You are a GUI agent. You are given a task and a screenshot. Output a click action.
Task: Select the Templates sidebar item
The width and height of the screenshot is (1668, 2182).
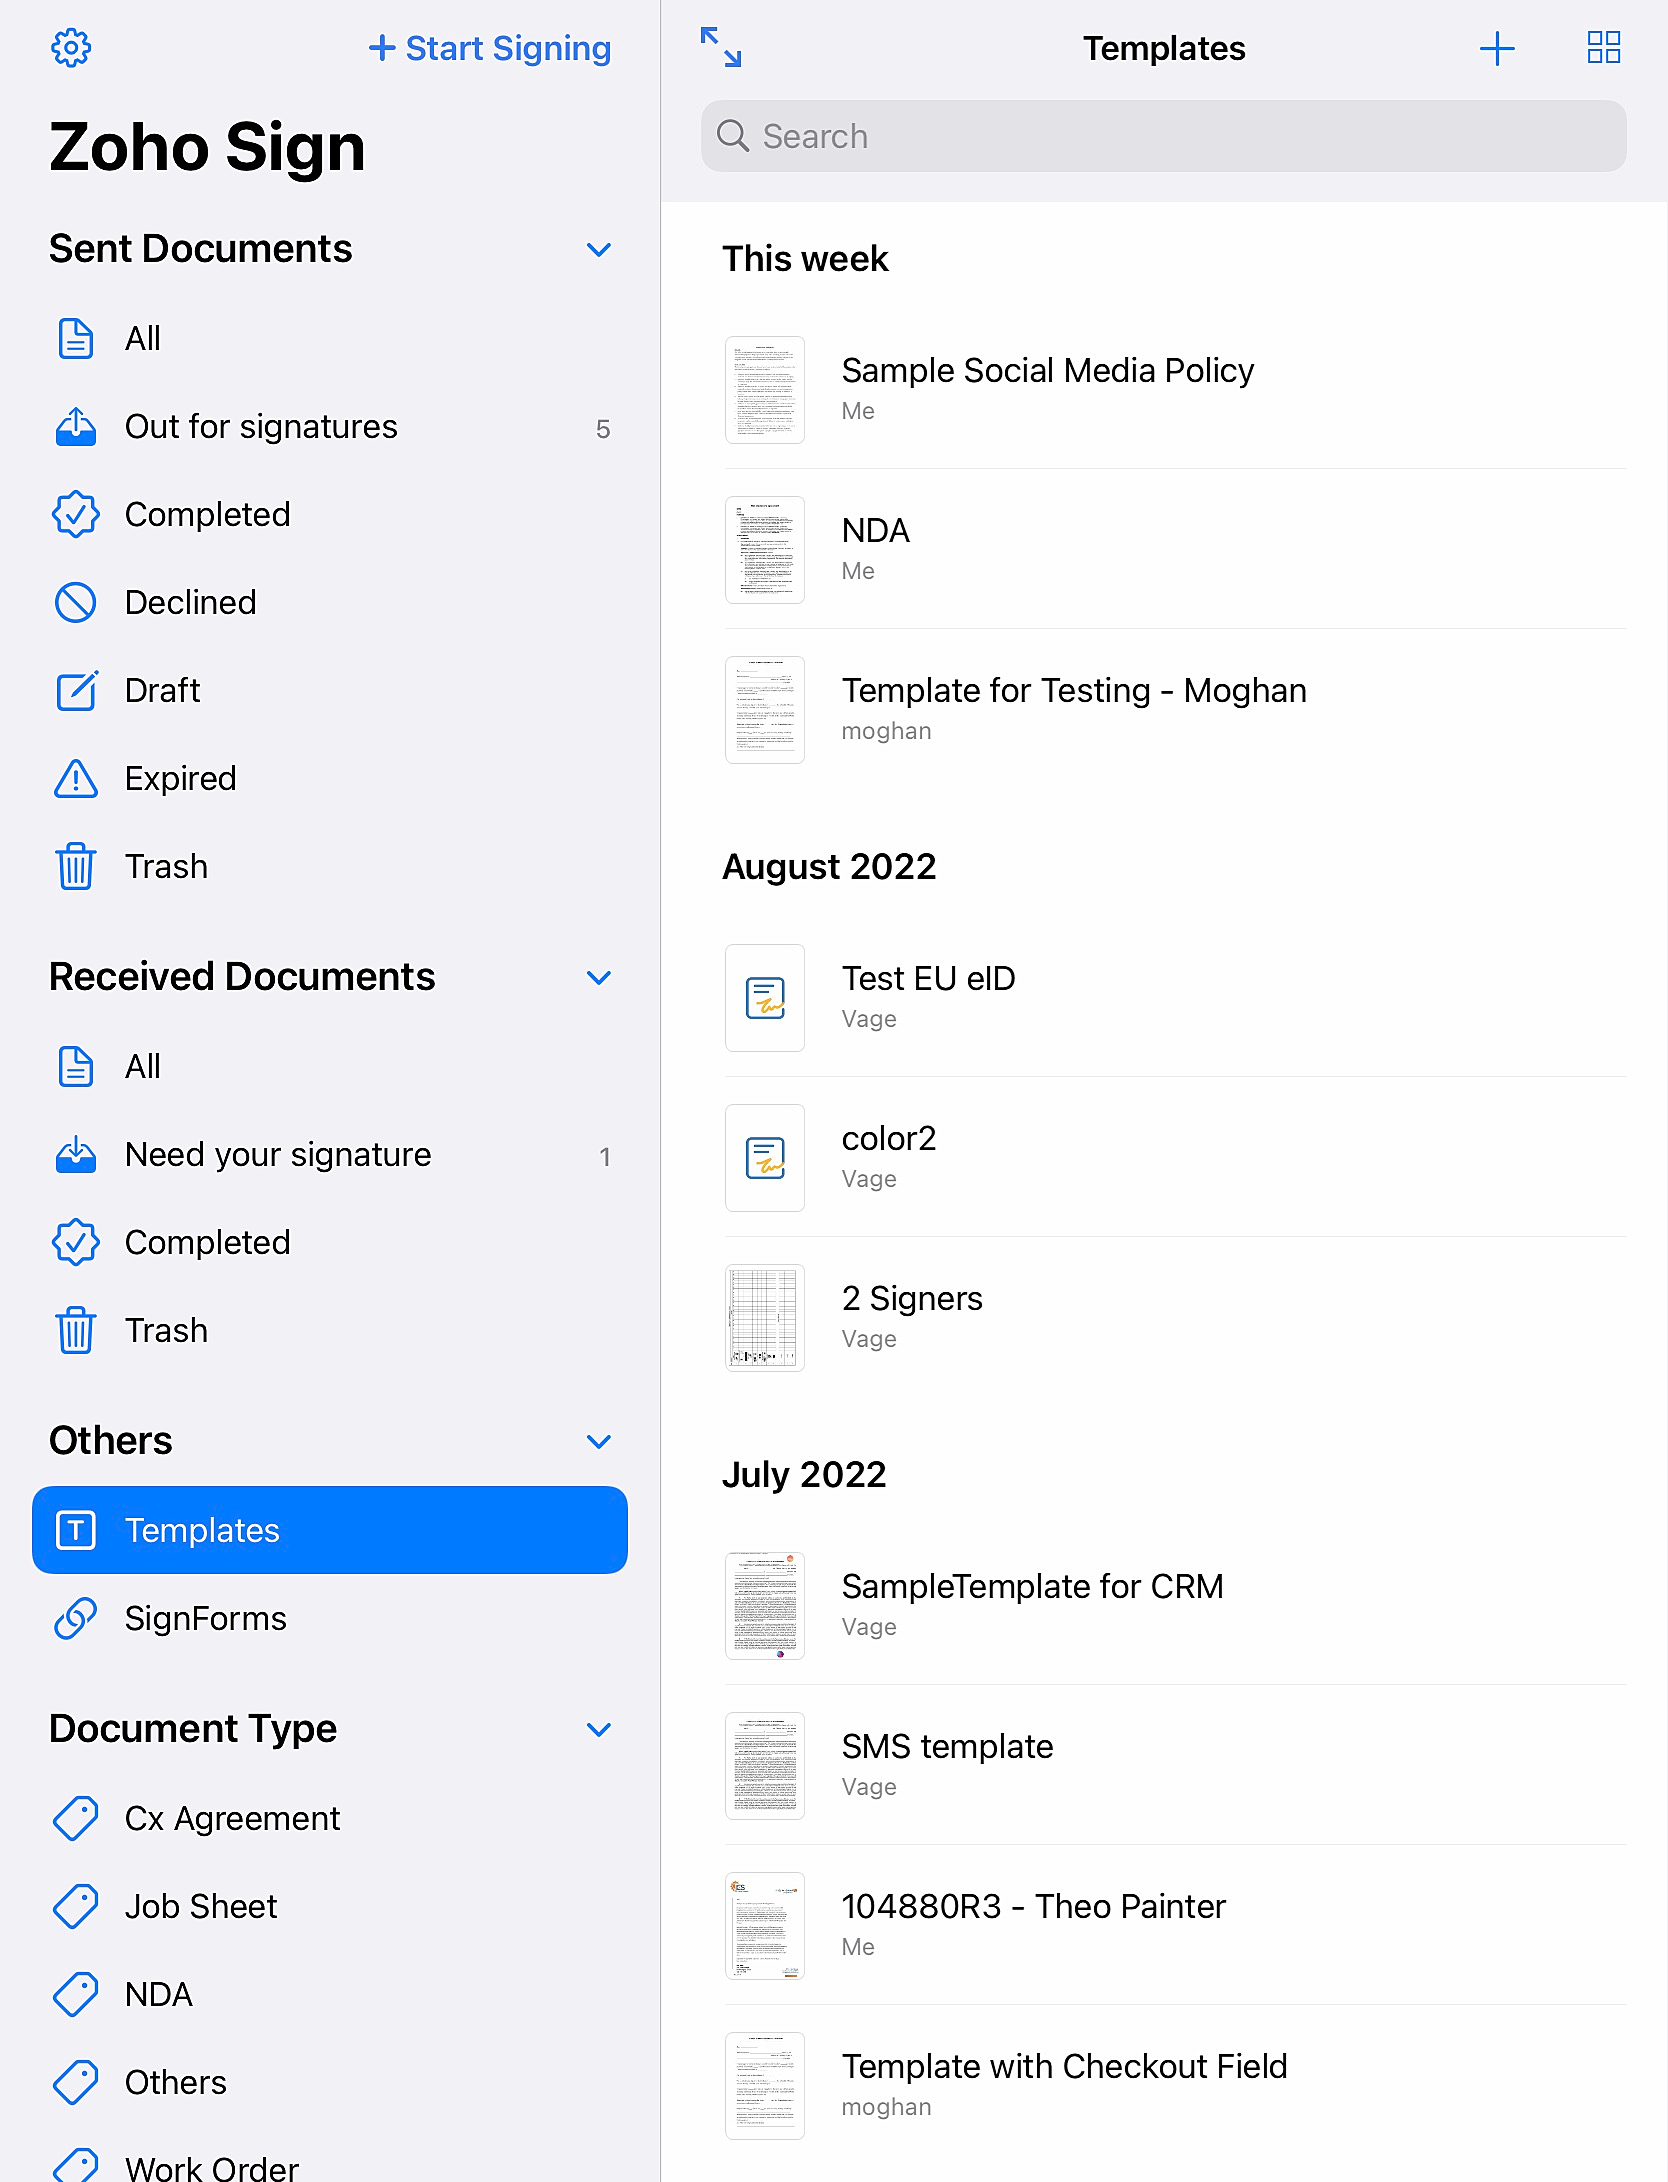pyautogui.click(x=330, y=1531)
